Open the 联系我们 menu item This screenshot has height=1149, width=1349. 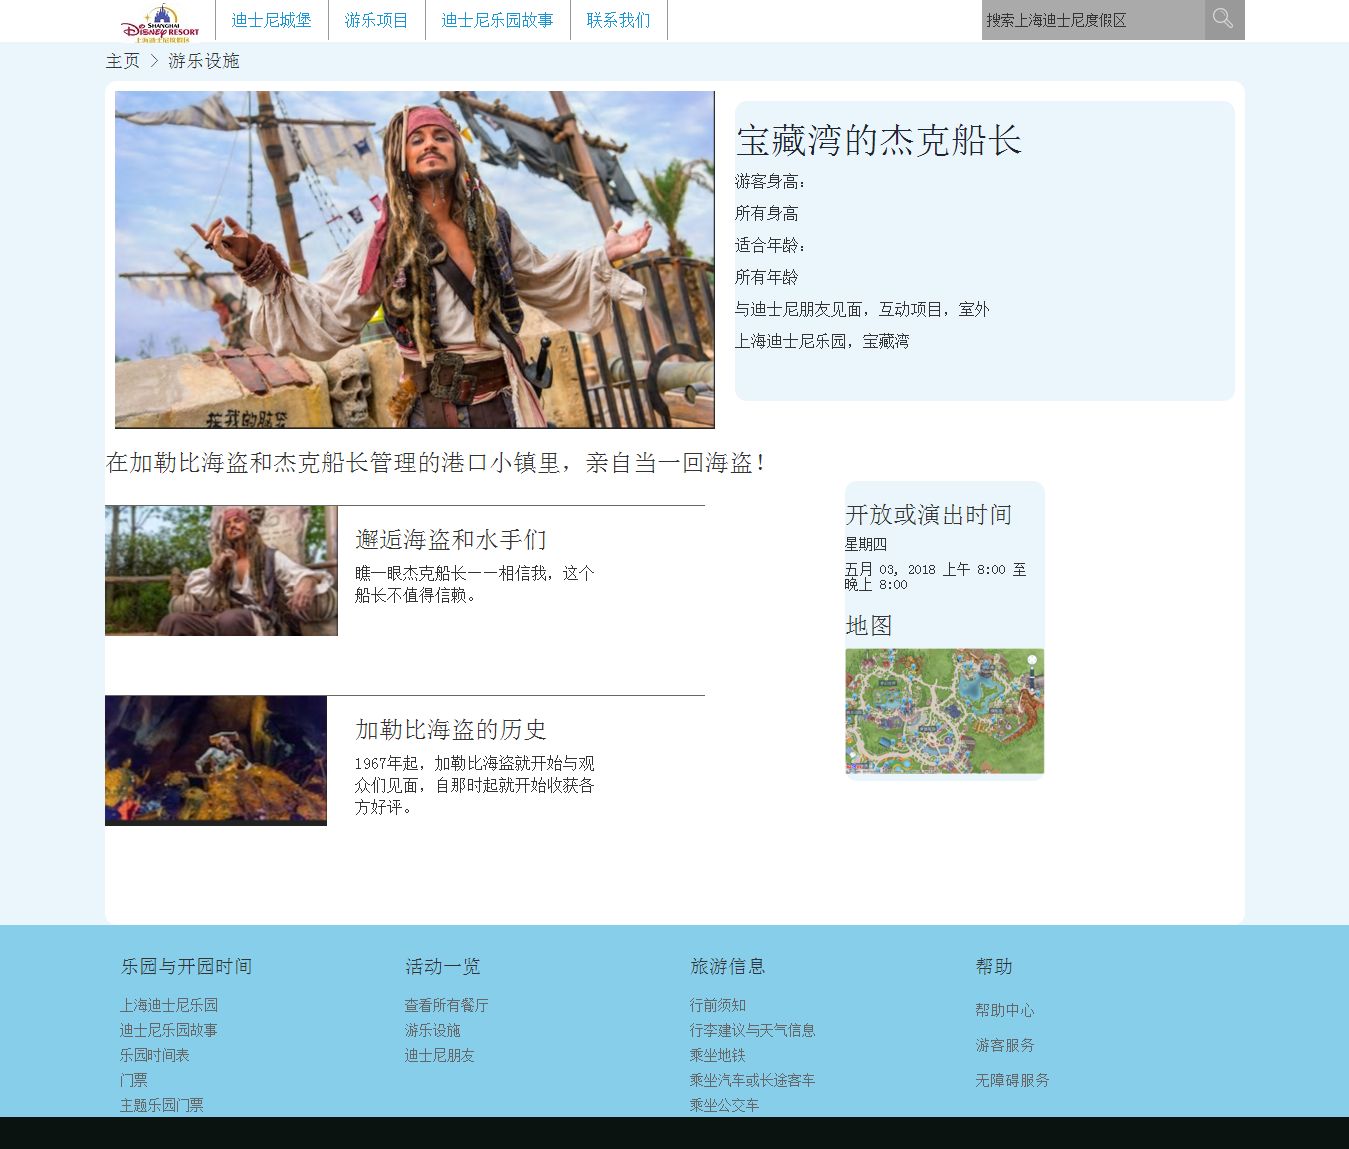pyautogui.click(x=618, y=20)
